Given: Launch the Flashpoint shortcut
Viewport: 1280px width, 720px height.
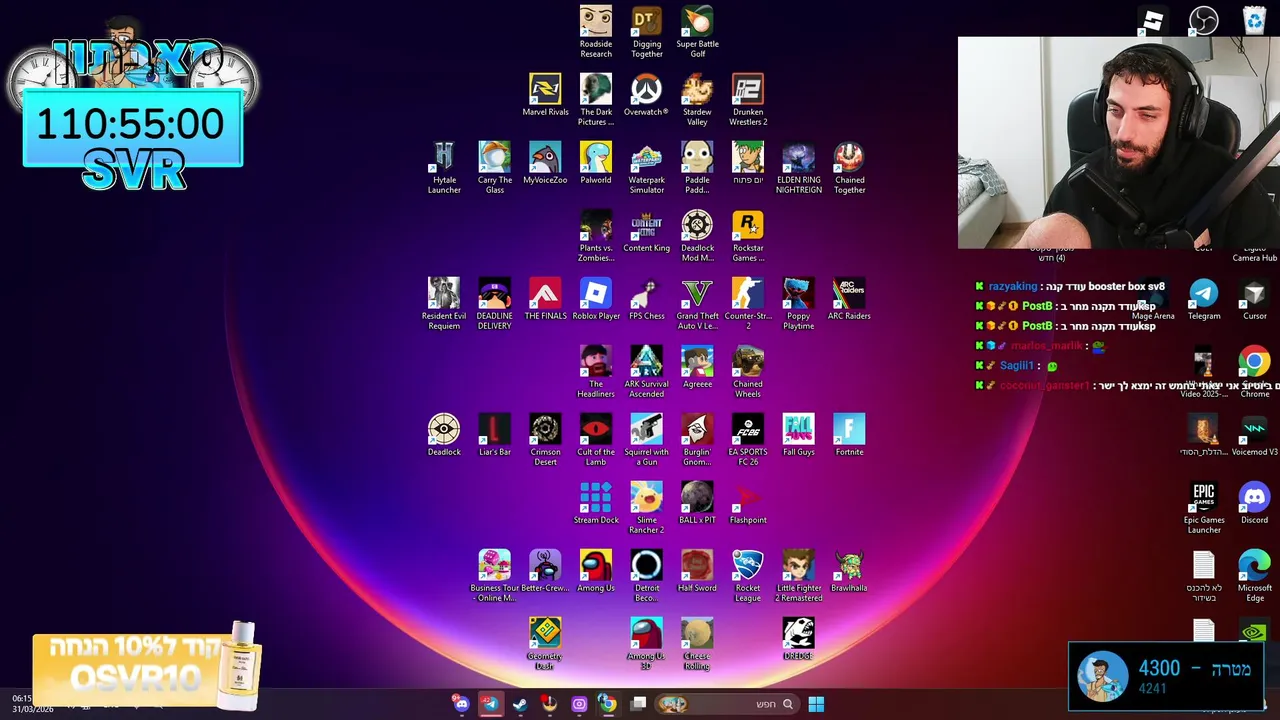Looking at the screenshot, I should 748,503.
